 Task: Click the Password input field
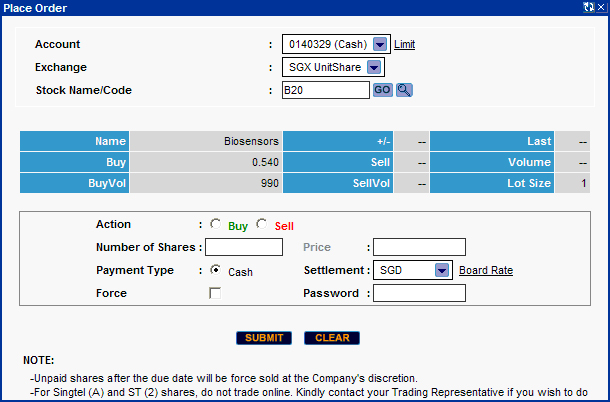(419, 293)
